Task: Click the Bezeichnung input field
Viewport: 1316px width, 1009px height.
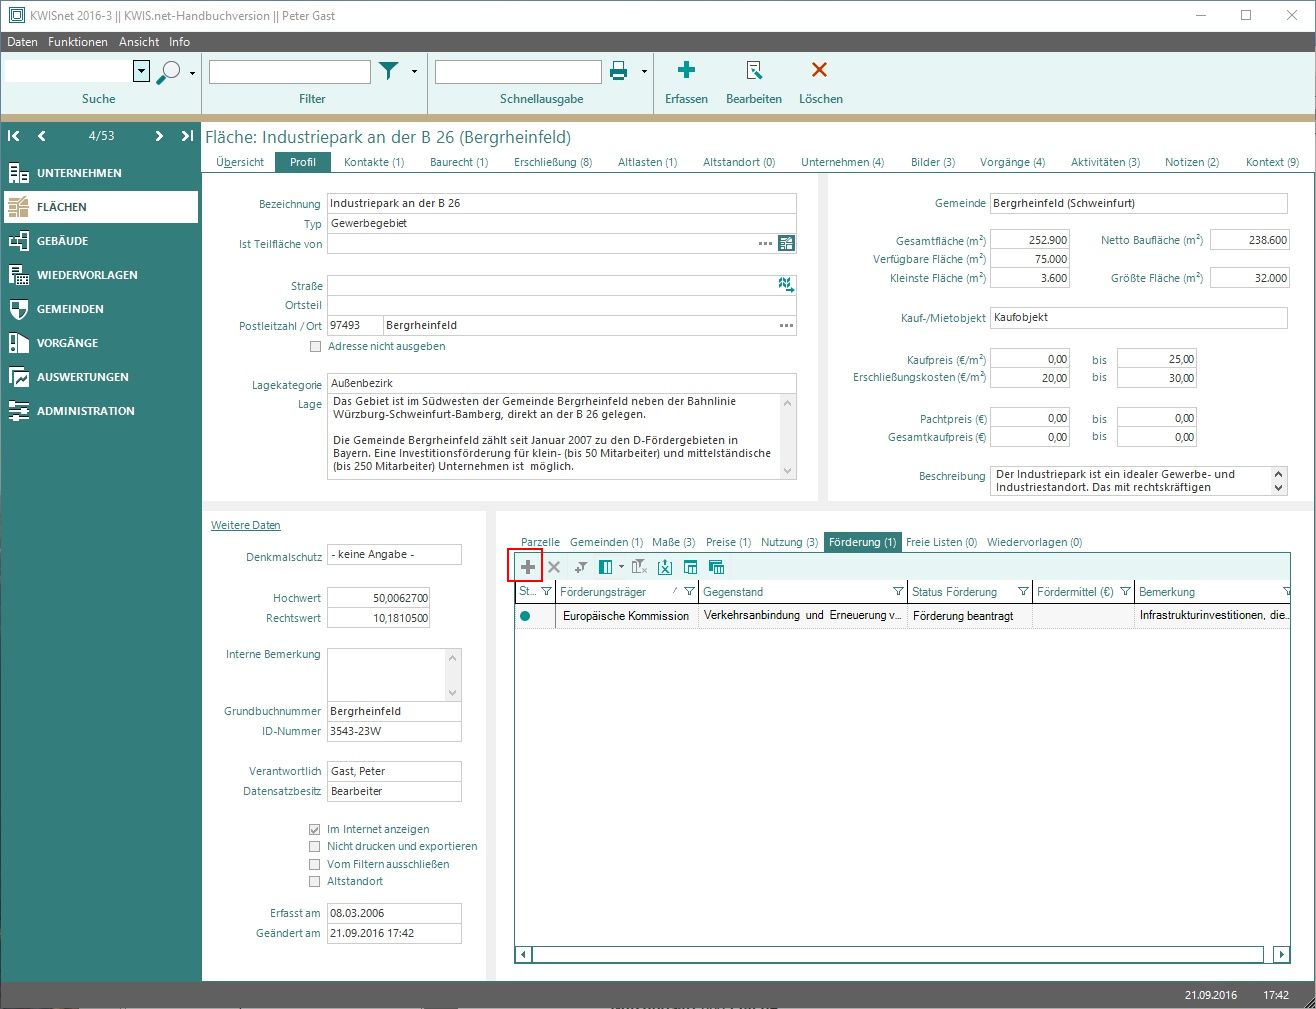Action: 562,203
